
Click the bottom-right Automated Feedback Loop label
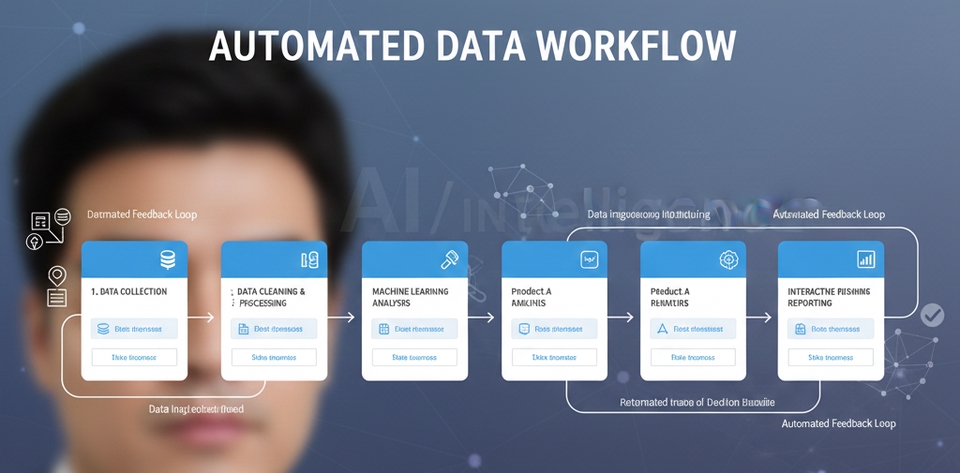tap(838, 424)
